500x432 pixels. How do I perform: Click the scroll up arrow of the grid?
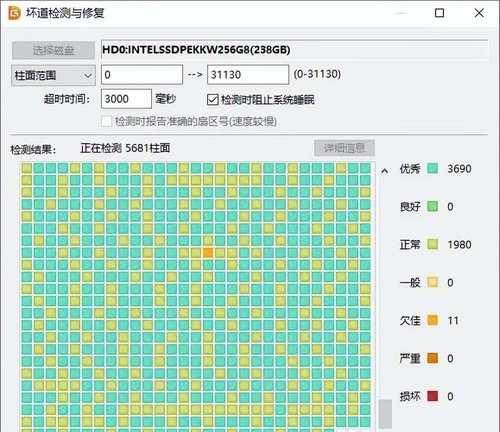(x=385, y=171)
